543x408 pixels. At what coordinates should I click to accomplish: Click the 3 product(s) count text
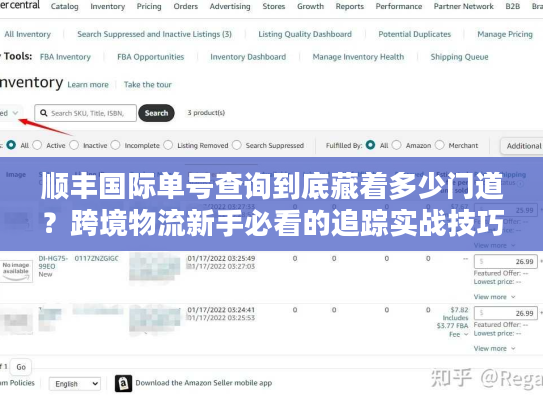pyautogui.click(x=206, y=113)
